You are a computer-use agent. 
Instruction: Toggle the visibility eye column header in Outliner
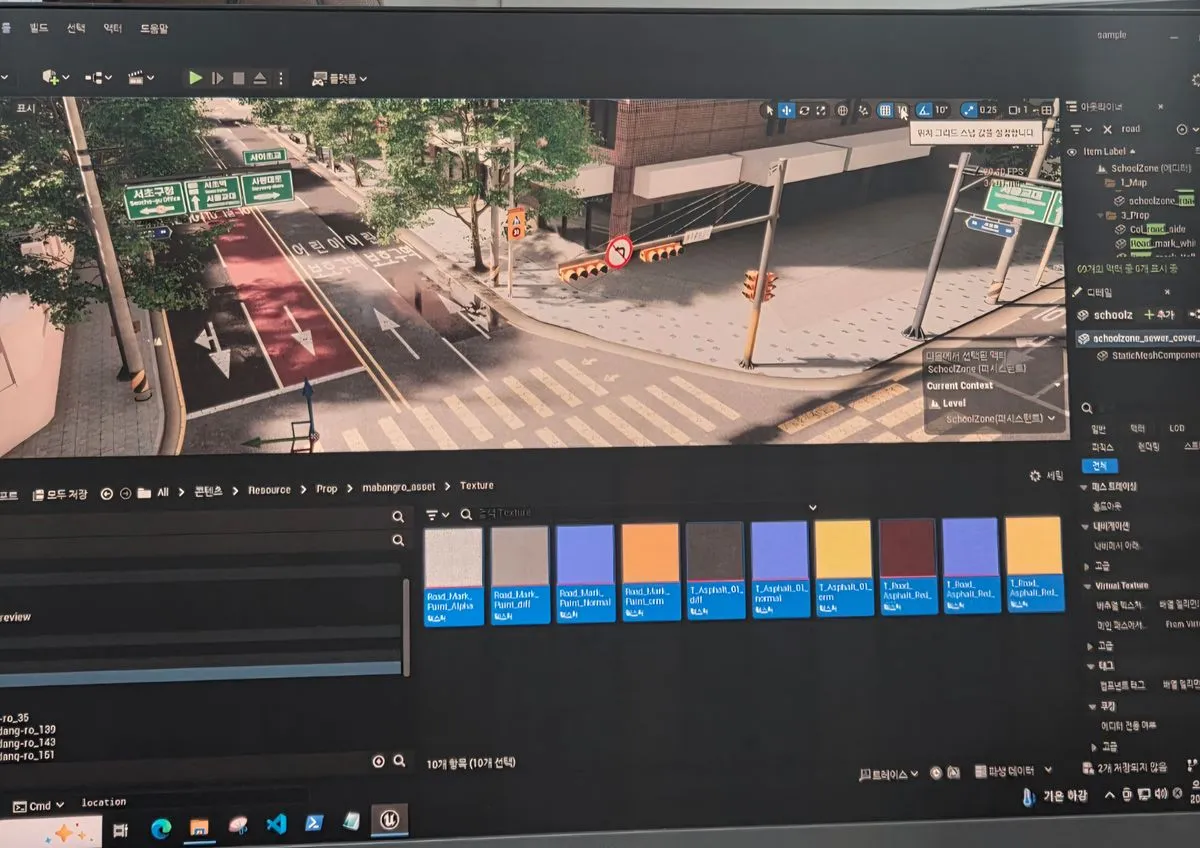(x=1072, y=152)
